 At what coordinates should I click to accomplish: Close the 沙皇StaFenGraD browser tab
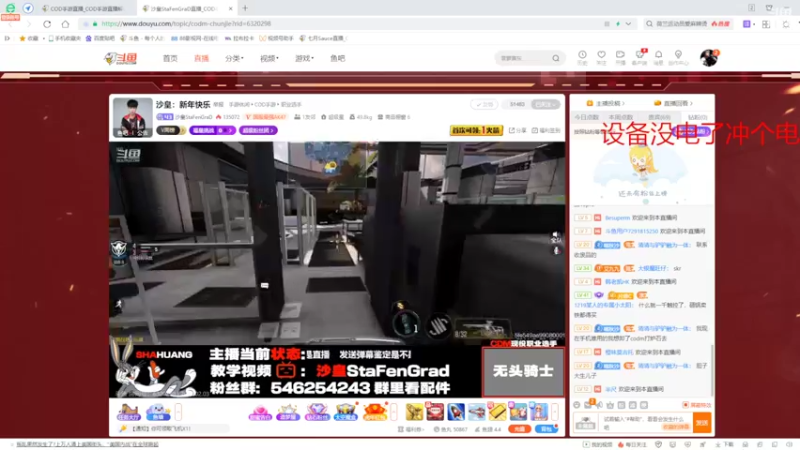tap(231, 8)
